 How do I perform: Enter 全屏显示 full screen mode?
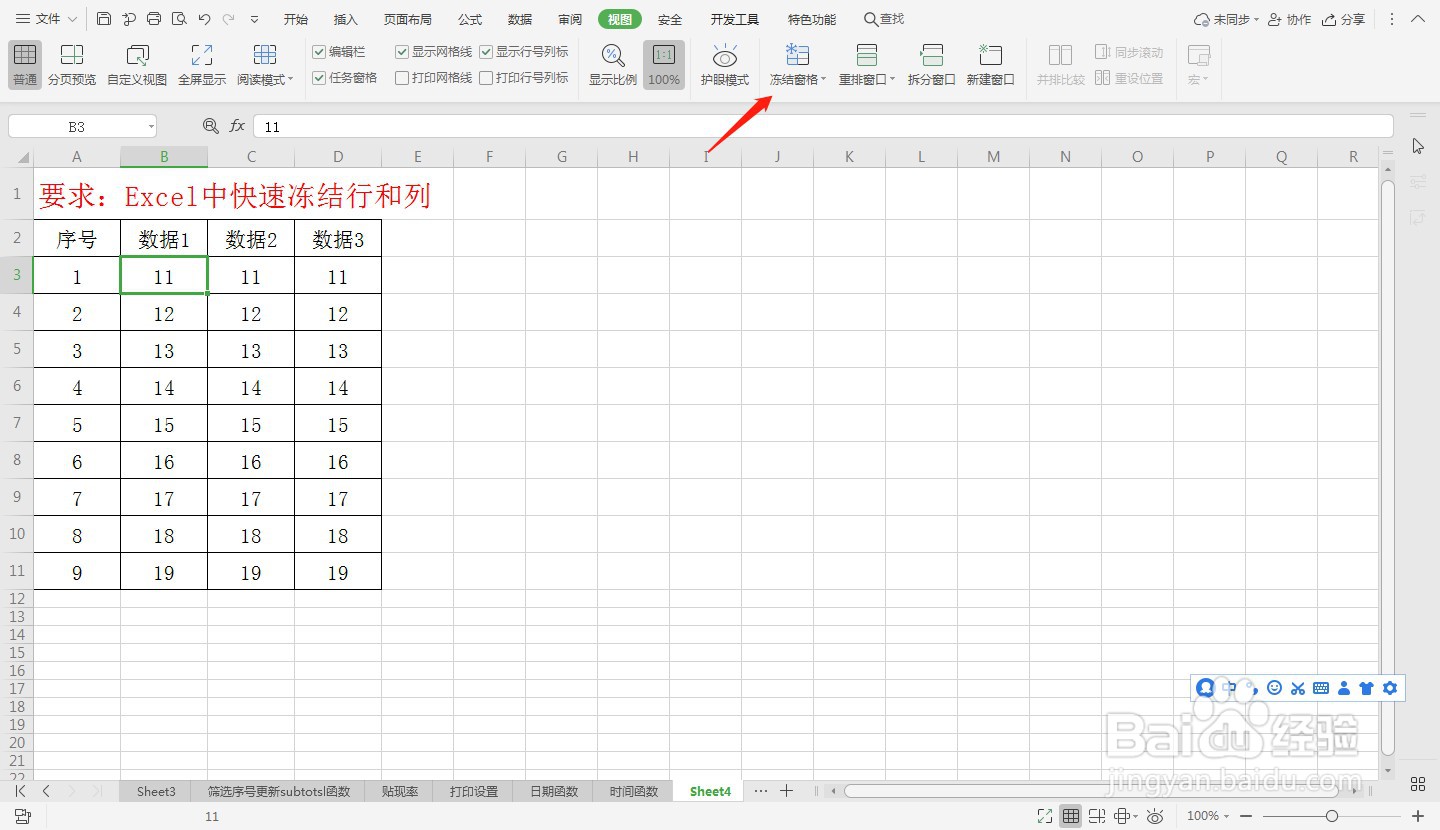[x=202, y=64]
